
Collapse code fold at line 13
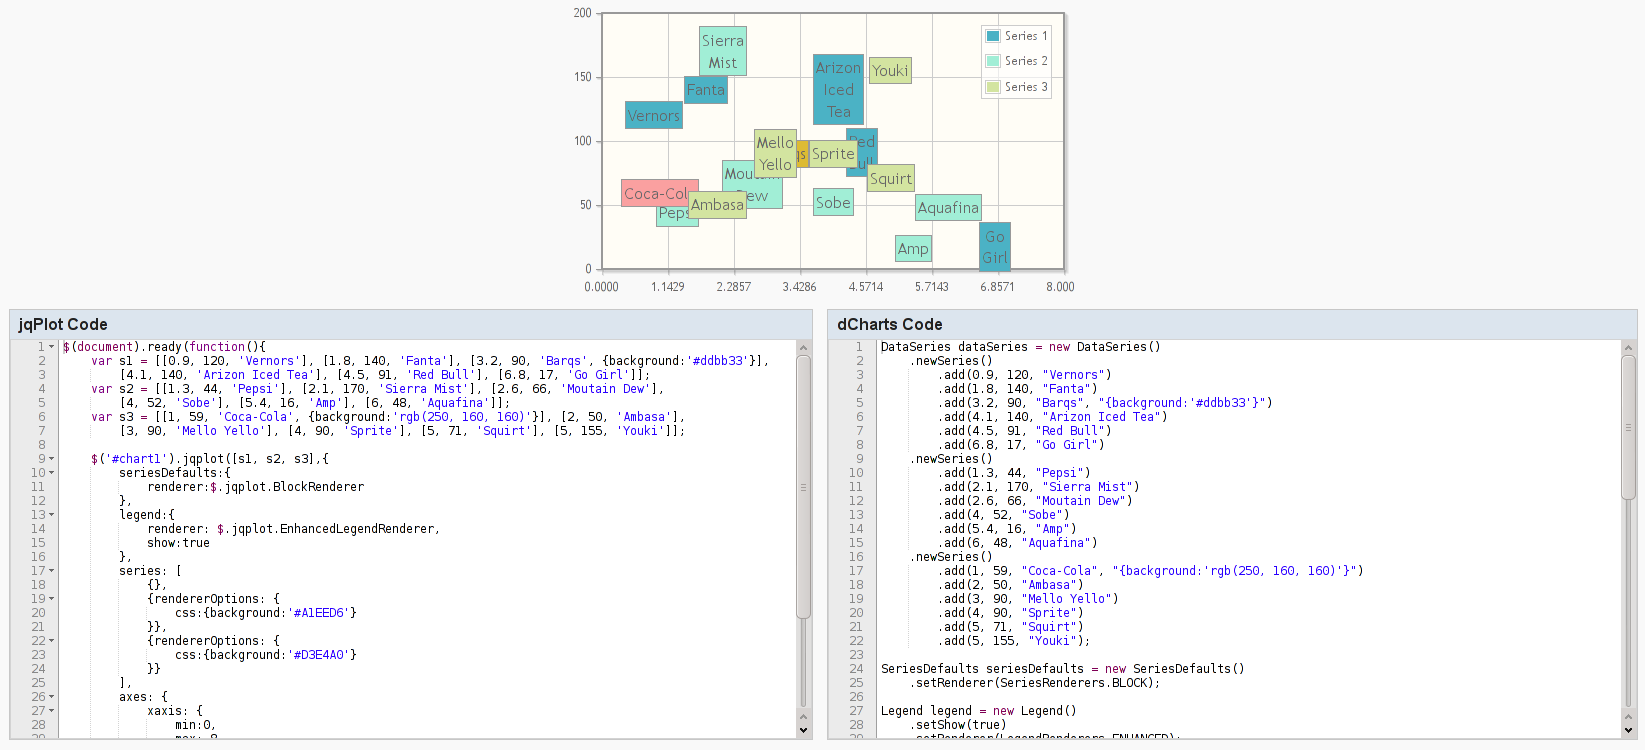coord(51,515)
